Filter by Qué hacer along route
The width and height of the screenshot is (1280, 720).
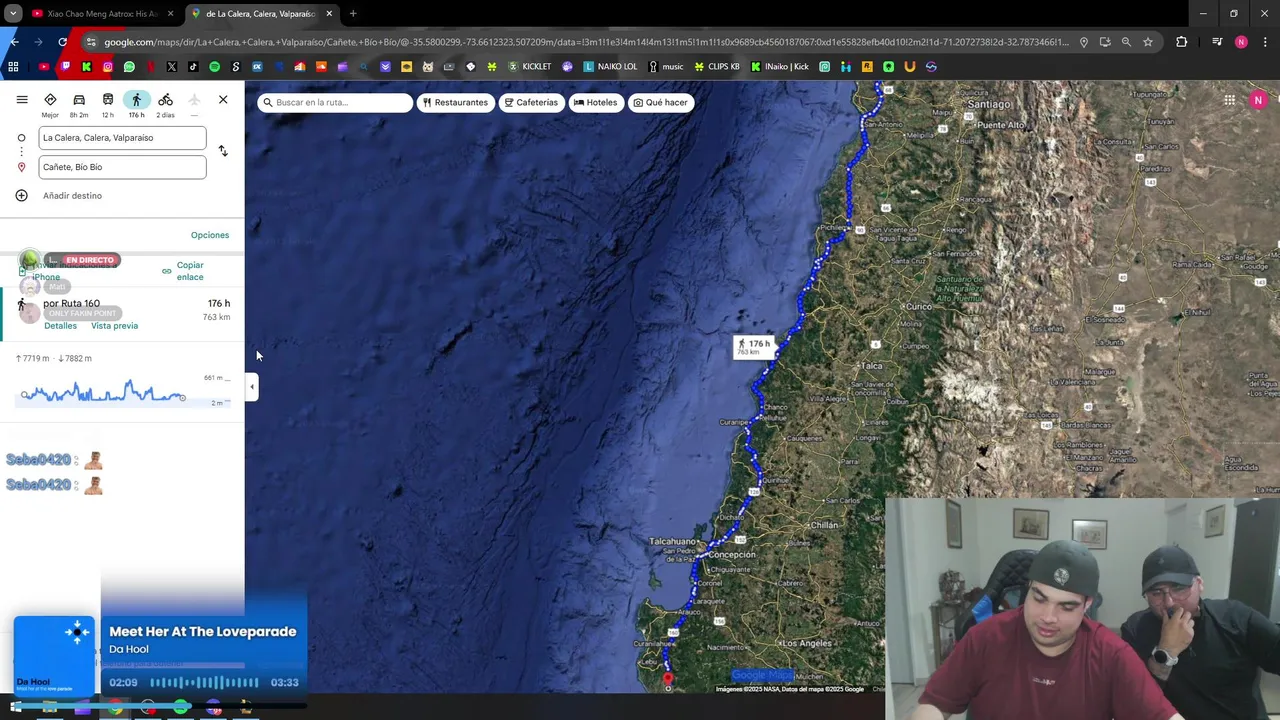660,102
